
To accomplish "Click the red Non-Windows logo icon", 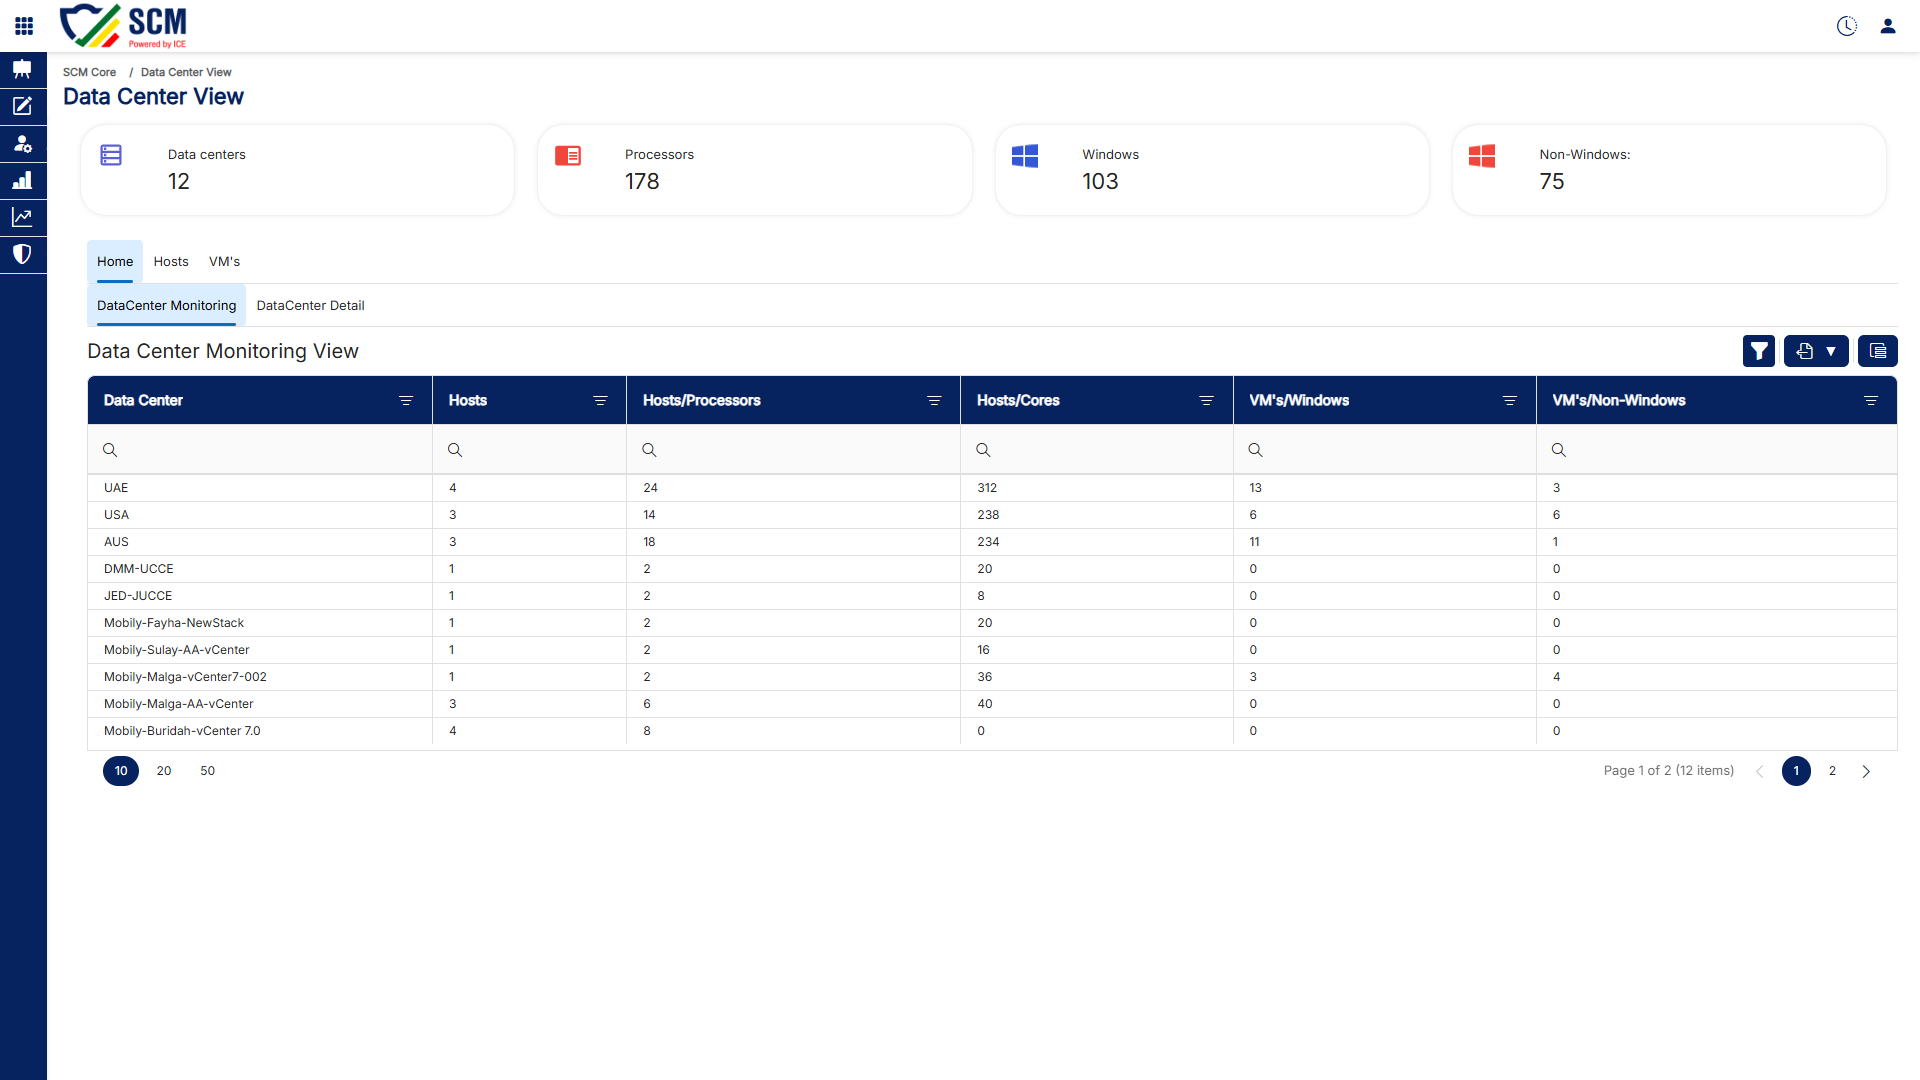I will 1482,155.
